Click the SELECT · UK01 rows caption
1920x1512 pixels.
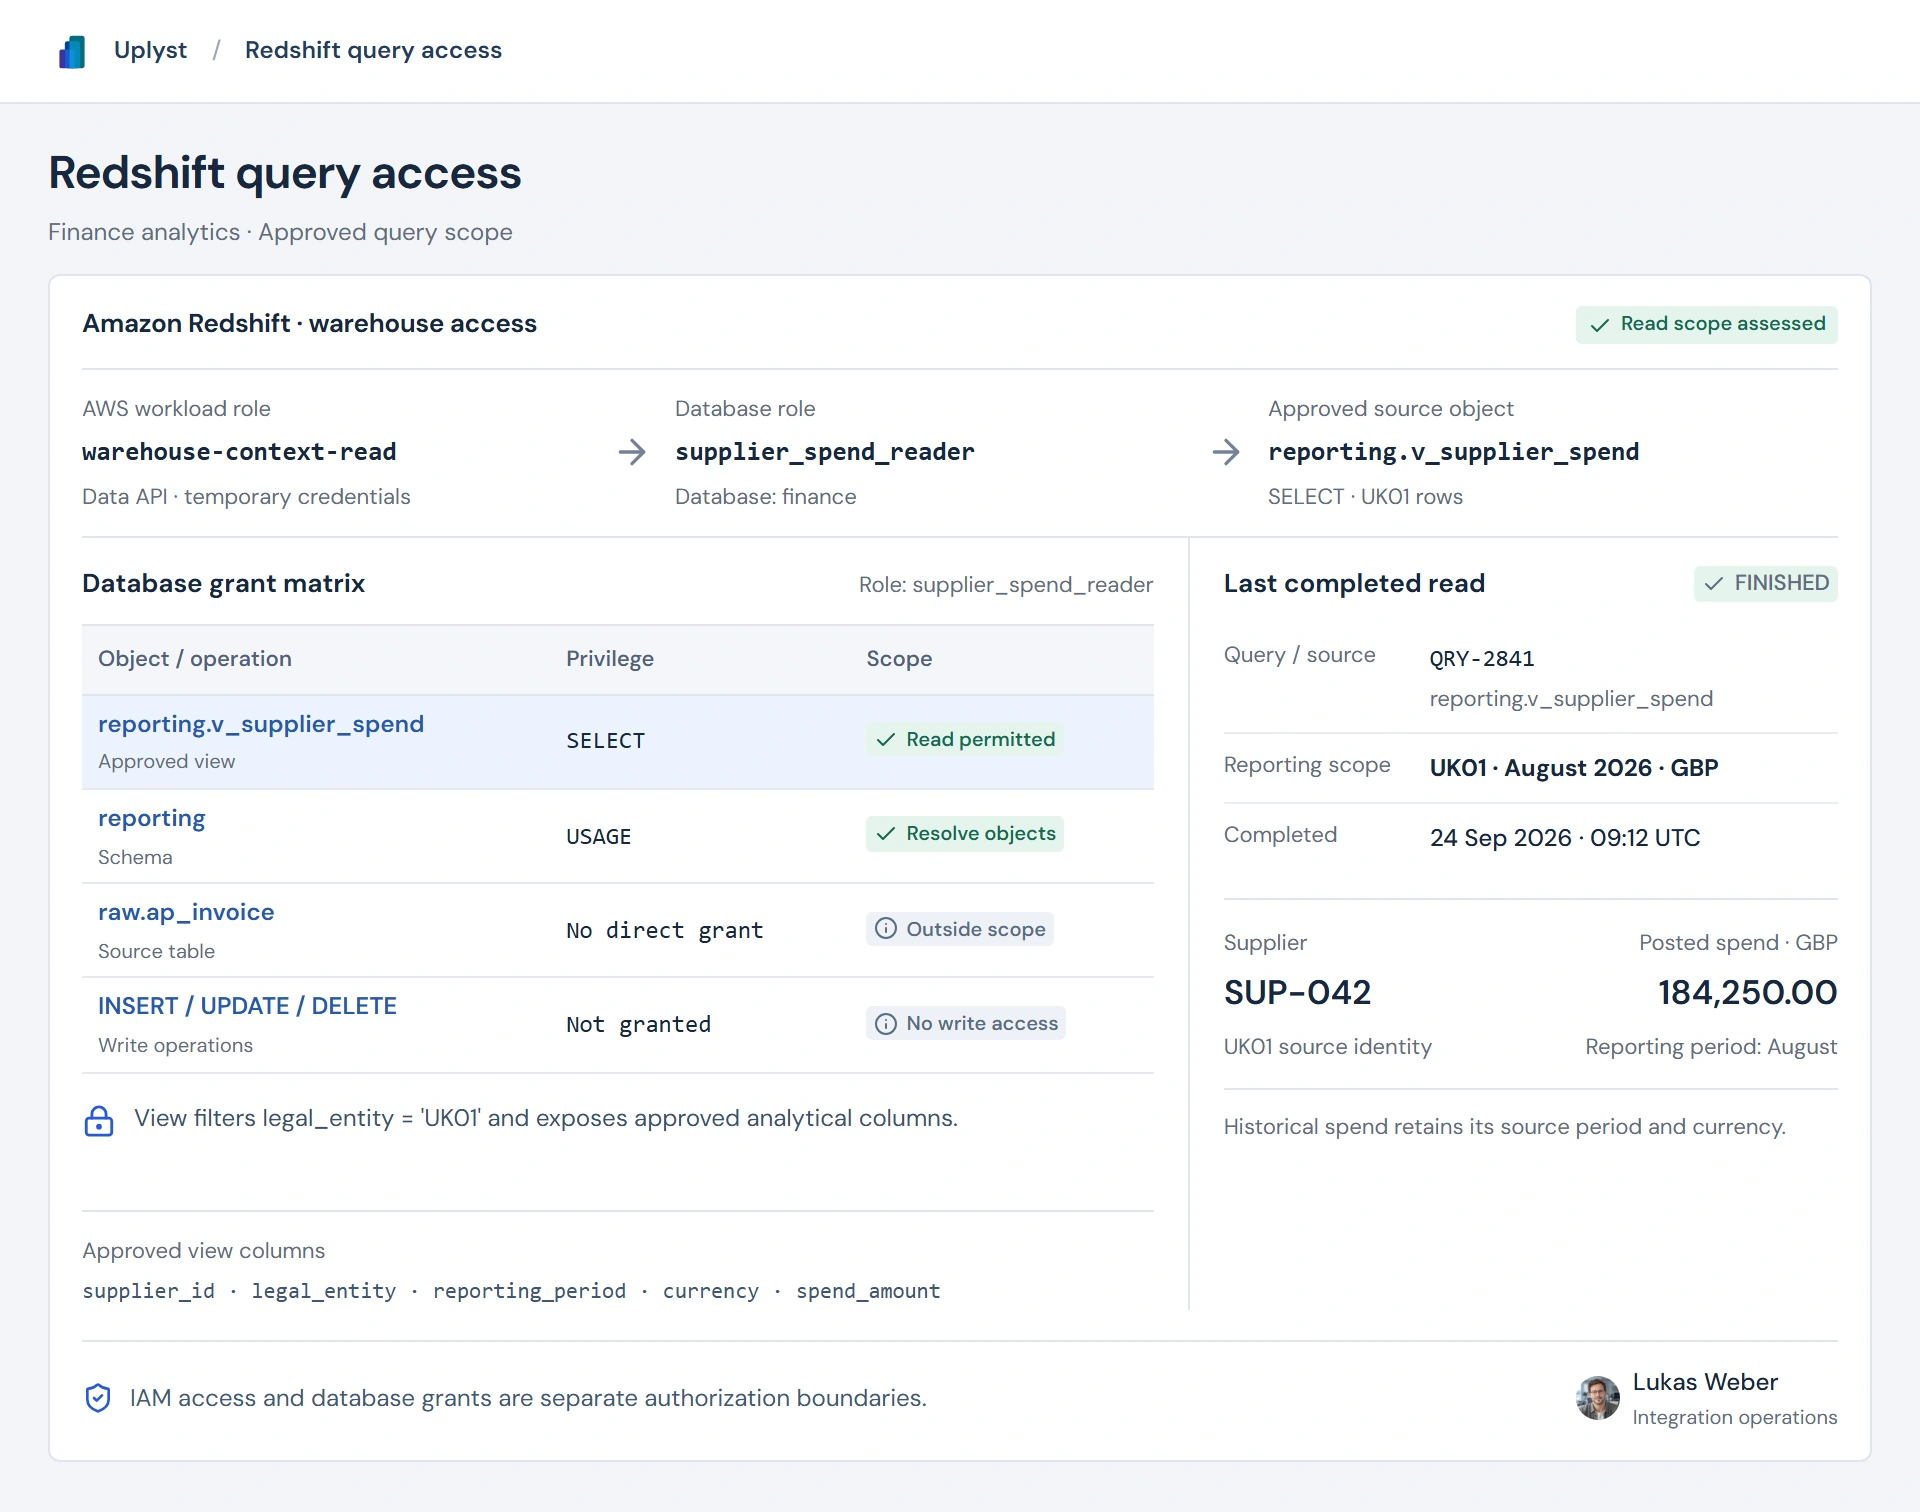tap(1365, 497)
